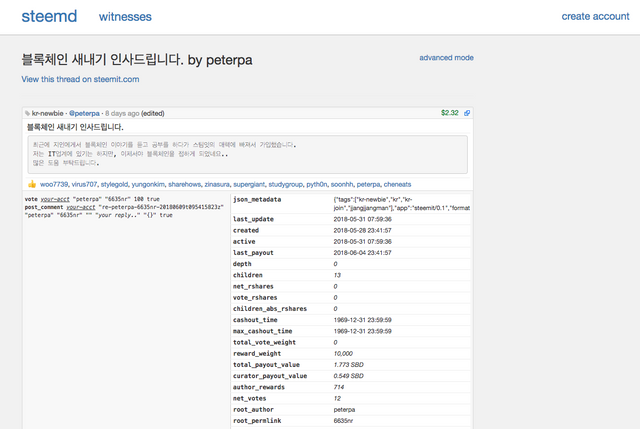Click the external link icon beside $2.32
Image resolution: width=640 pixels, height=429 pixels.
pos(467,113)
